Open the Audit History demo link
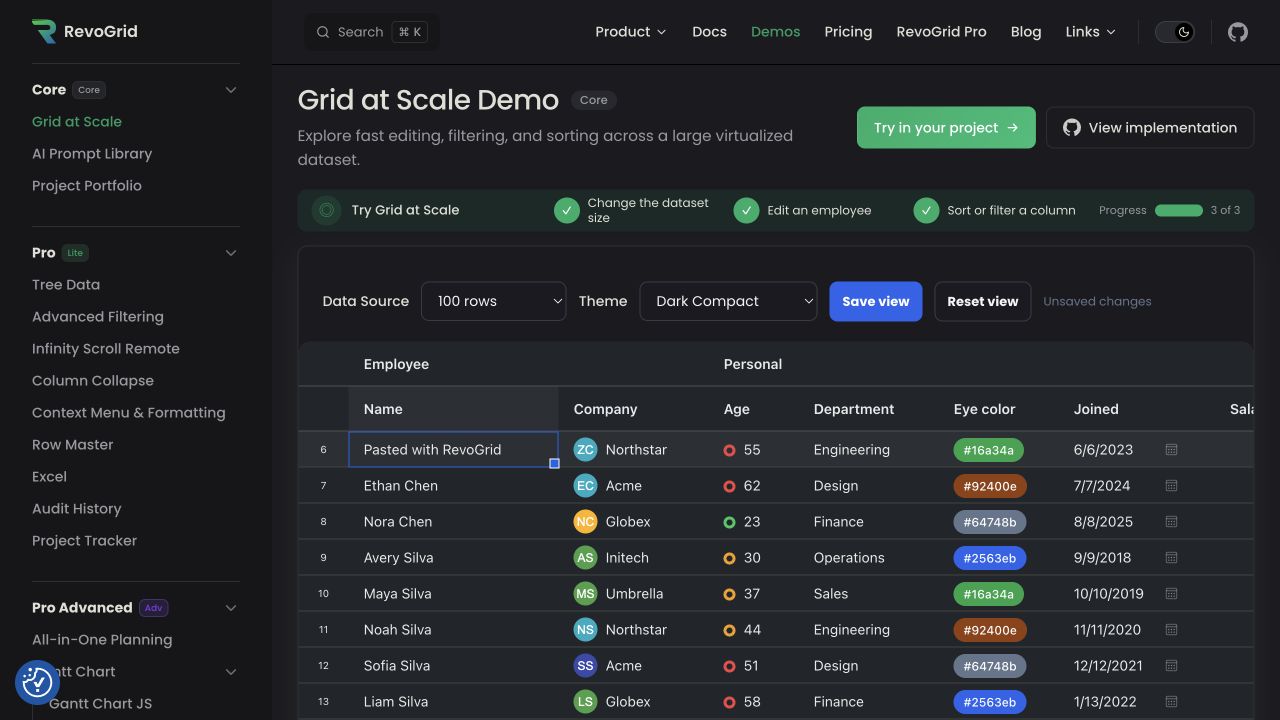This screenshot has height=720, width=1280. click(x=76, y=509)
